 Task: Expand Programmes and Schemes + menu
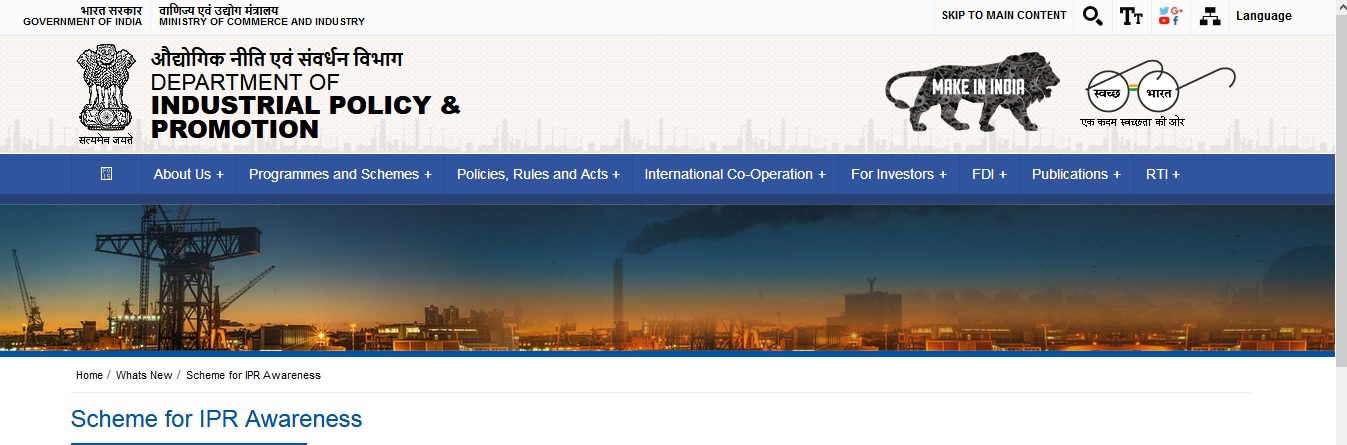(340, 174)
